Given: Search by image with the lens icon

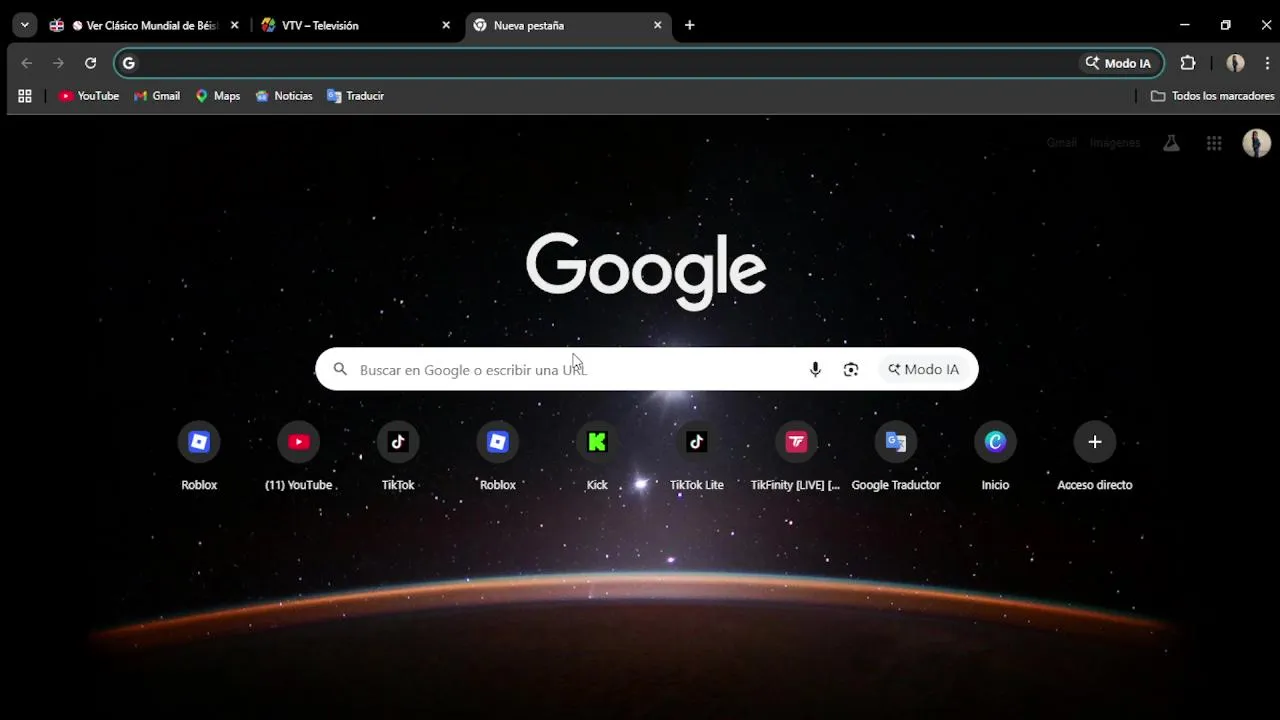Looking at the screenshot, I should click(x=851, y=369).
